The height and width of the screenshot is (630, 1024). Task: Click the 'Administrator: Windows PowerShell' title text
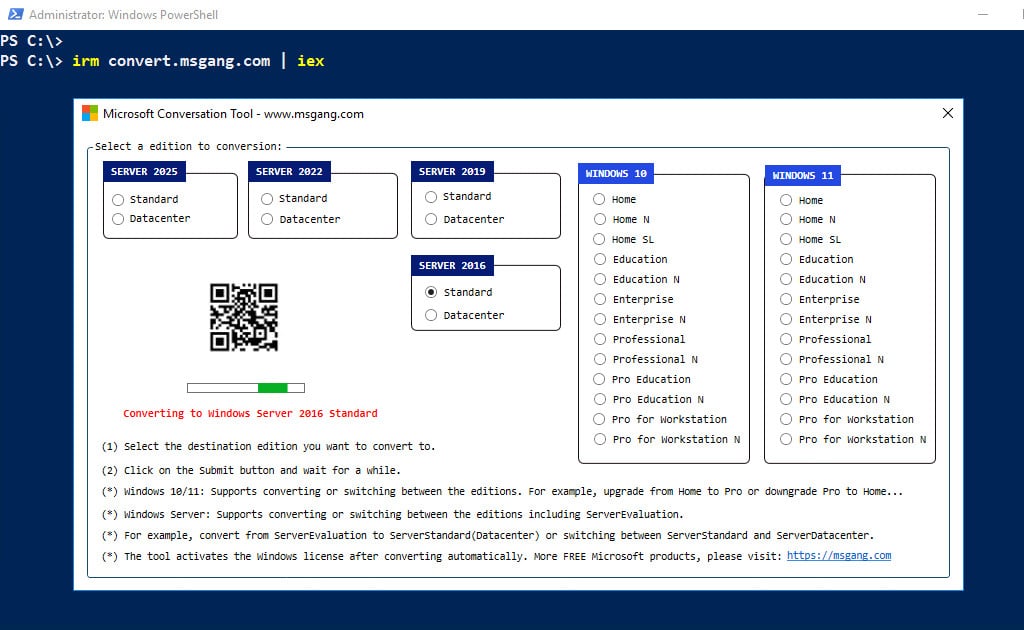pyautogui.click(x=123, y=14)
